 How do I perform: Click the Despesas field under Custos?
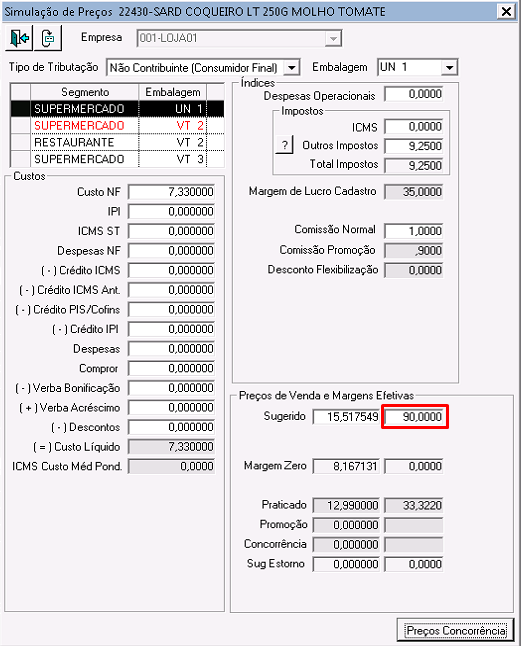pos(171,349)
